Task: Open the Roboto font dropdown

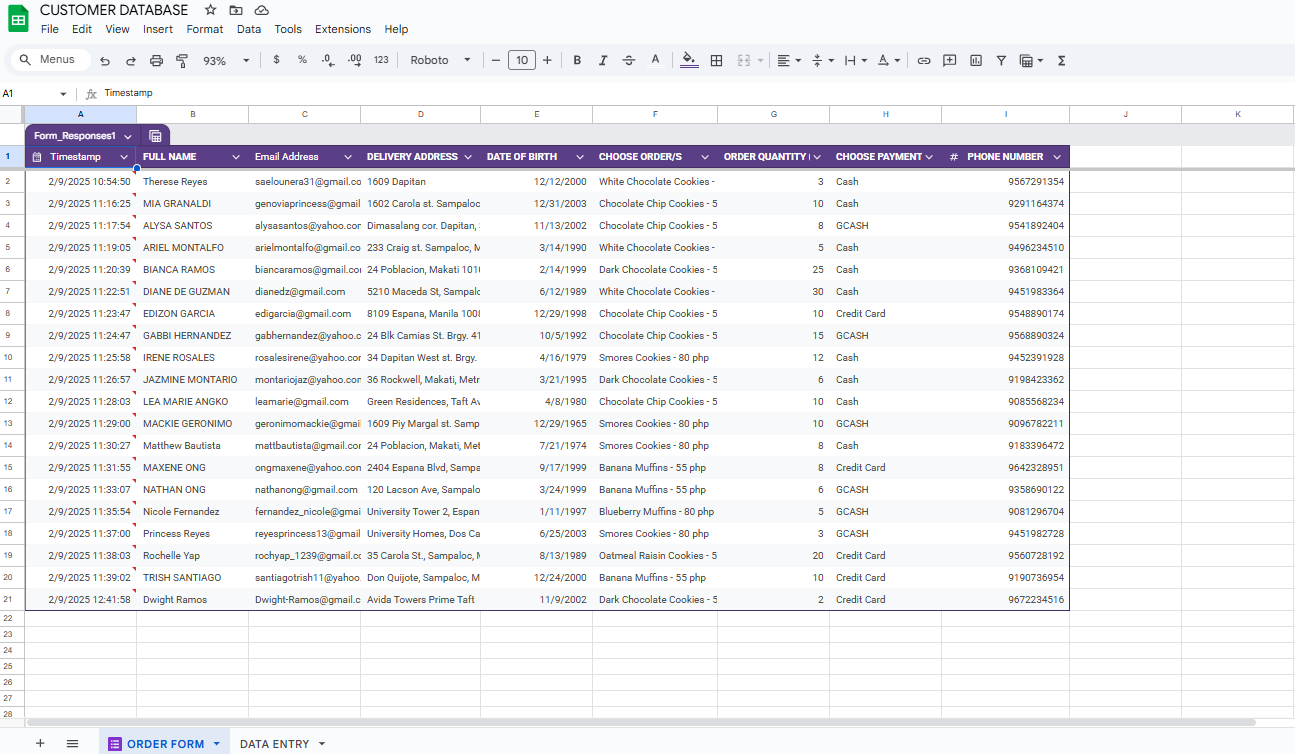Action: pyautogui.click(x=440, y=61)
